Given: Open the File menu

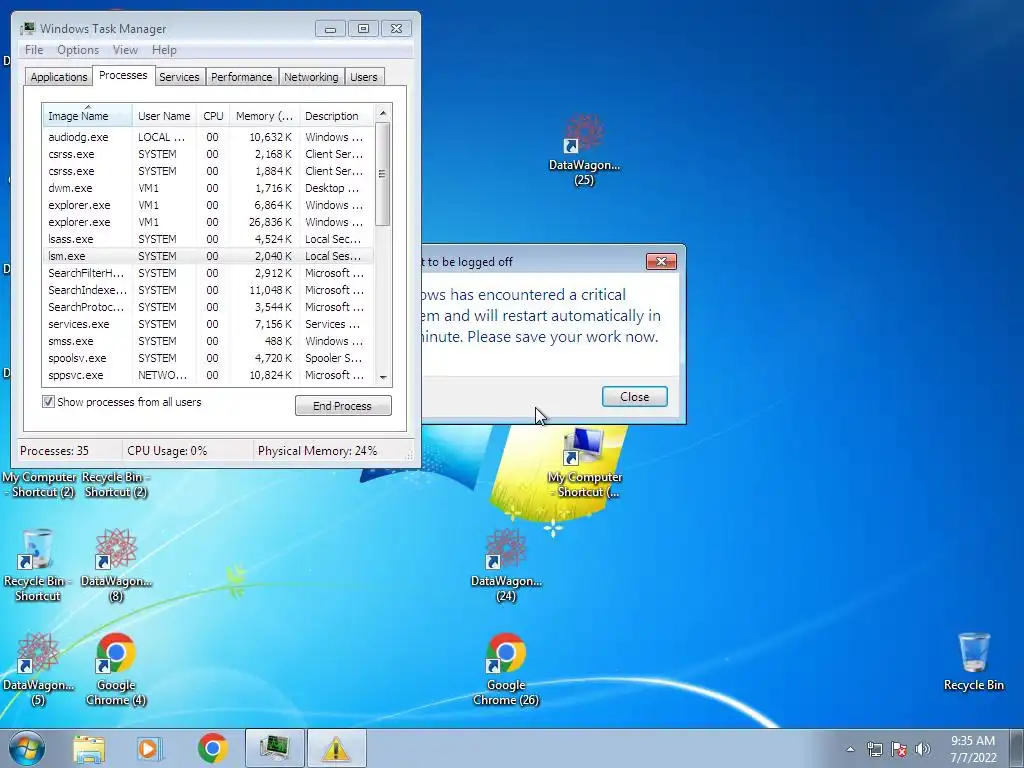Looking at the screenshot, I should tap(34, 50).
